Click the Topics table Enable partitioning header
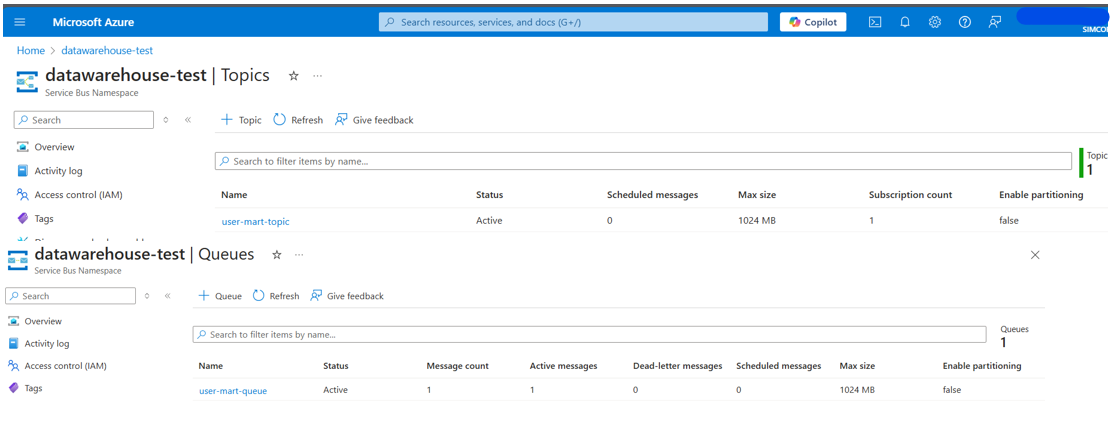The height and width of the screenshot is (442, 1113). [x=1041, y=194]
